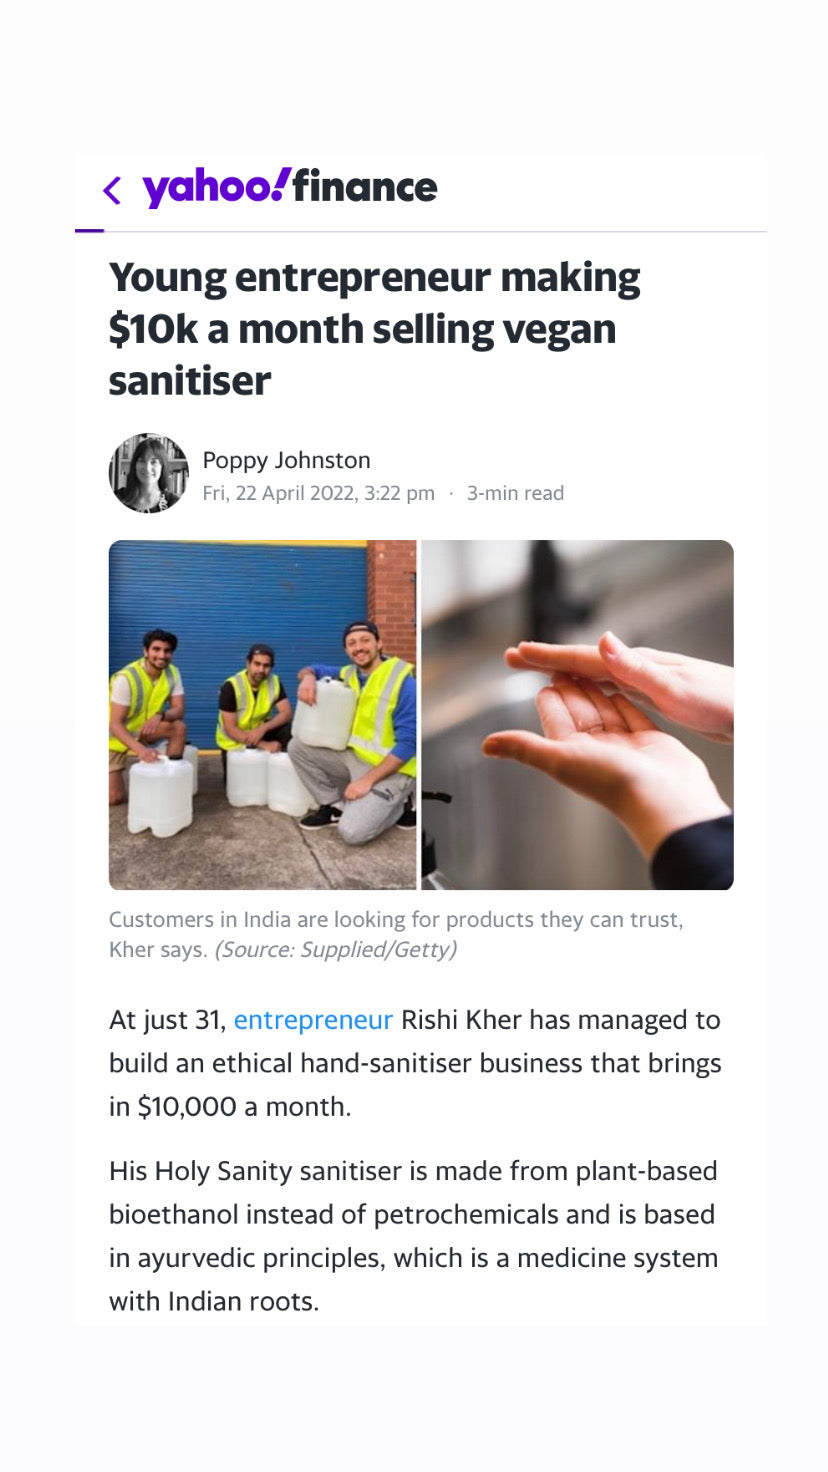Image resolution: width=828 pixels, height=1472 pixels.
Task: Click the finance wordmark in header
Action: pos(365,187)
